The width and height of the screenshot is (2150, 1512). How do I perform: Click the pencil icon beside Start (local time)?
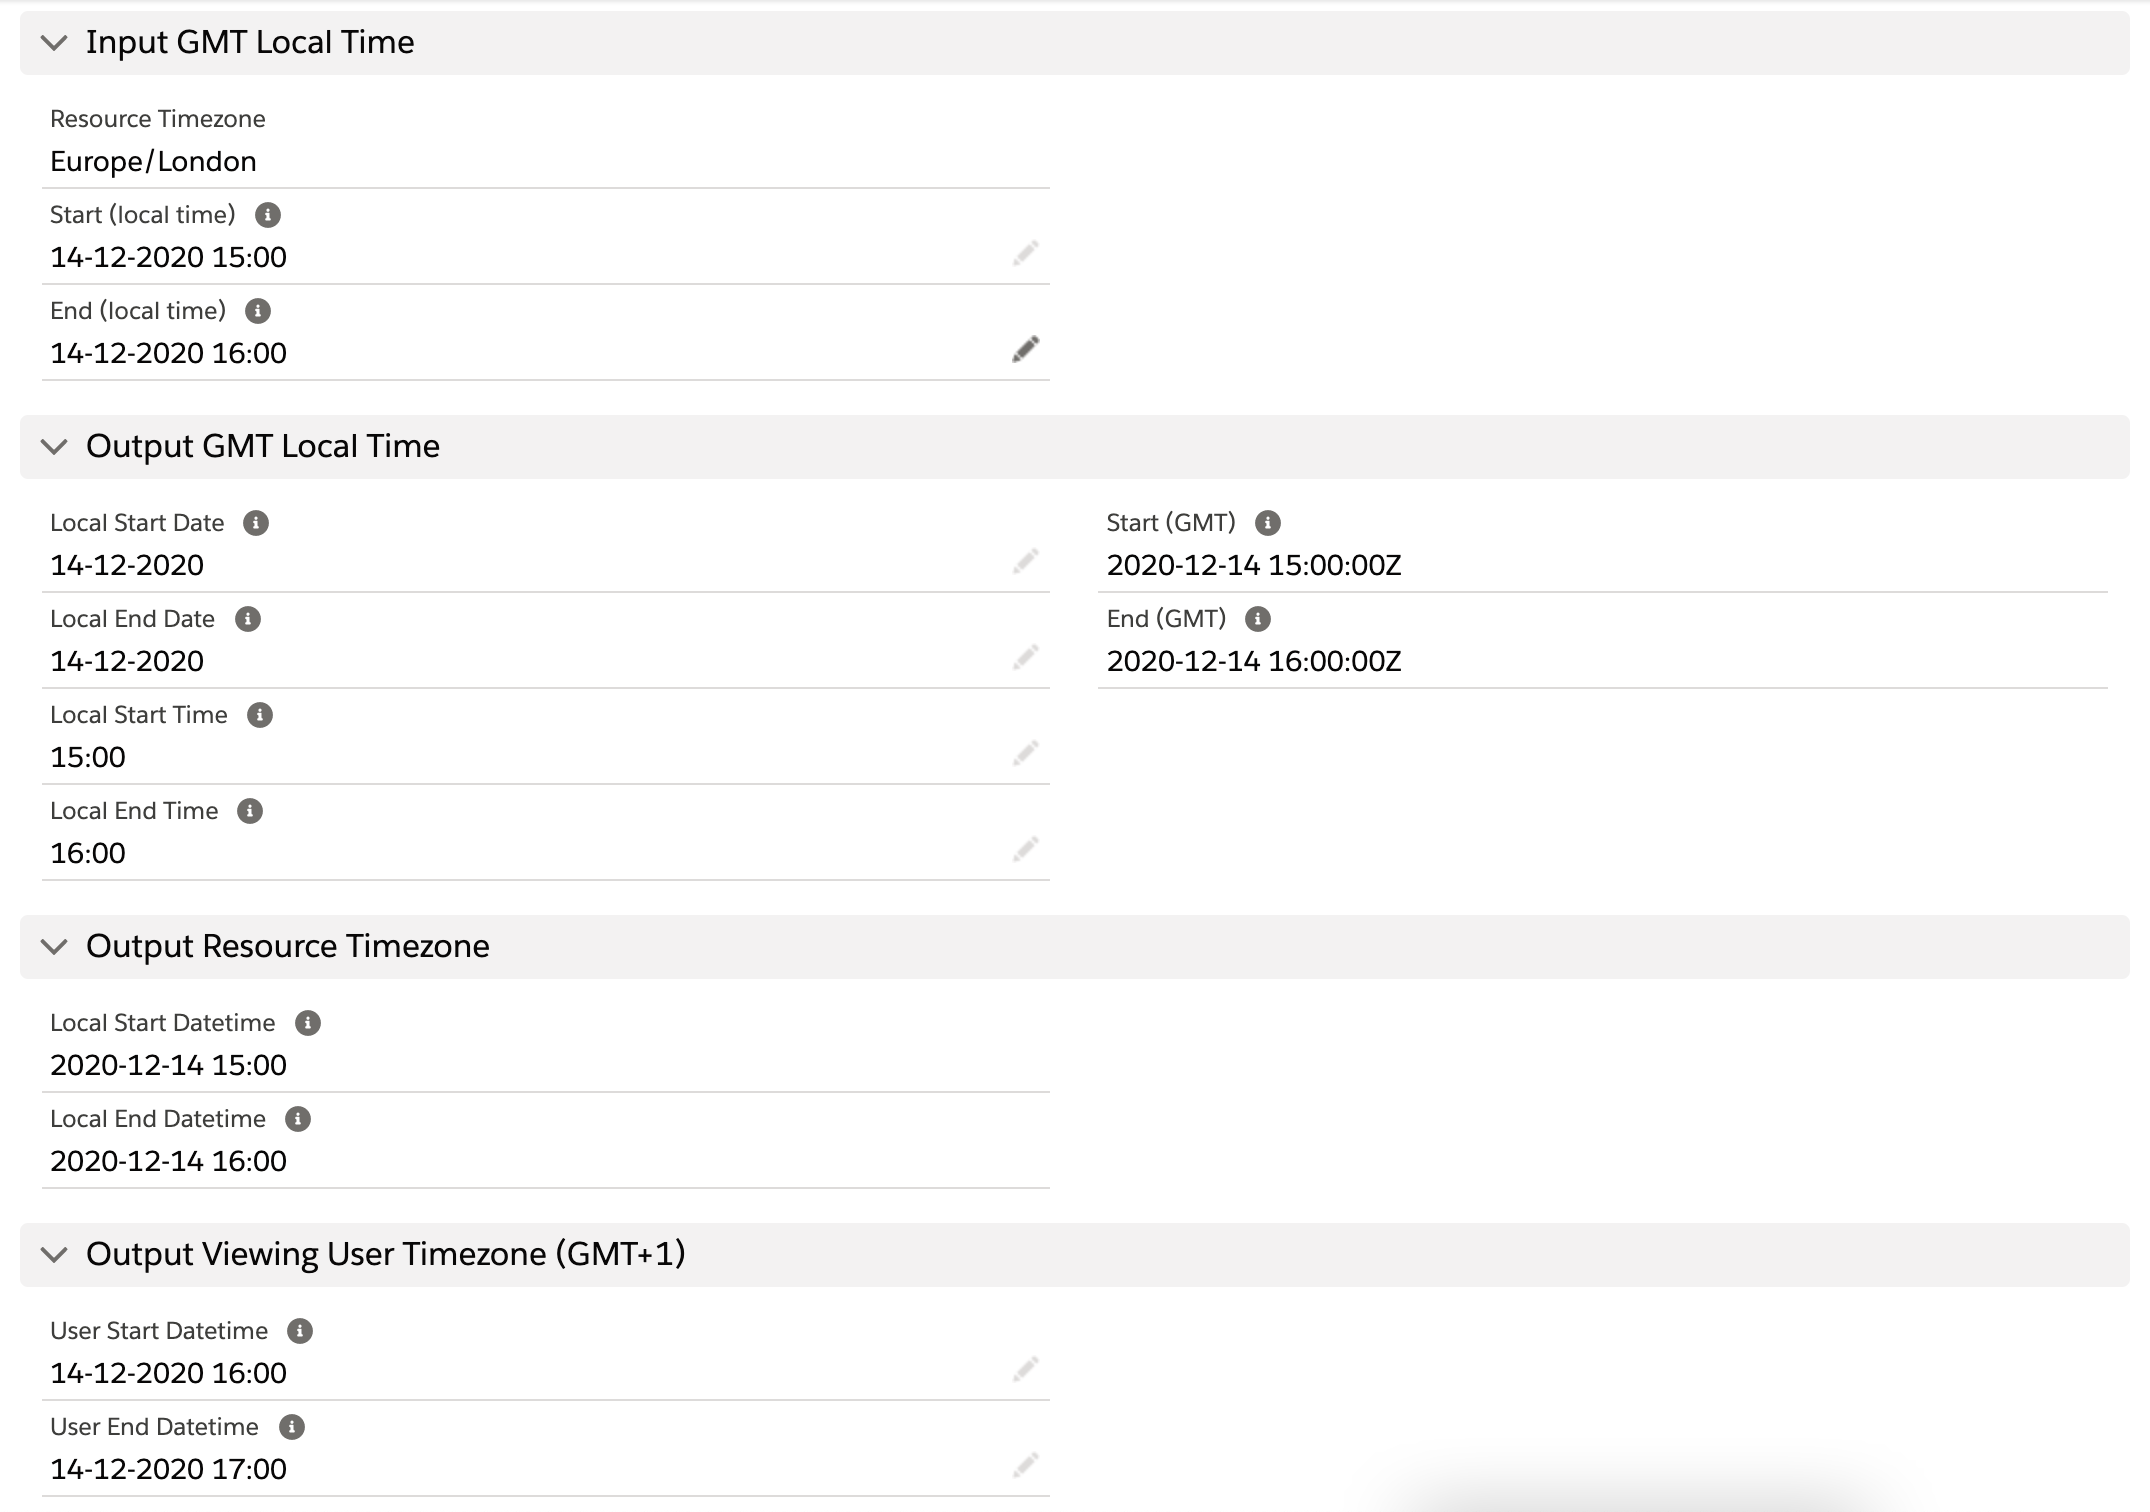[1027, 253]
